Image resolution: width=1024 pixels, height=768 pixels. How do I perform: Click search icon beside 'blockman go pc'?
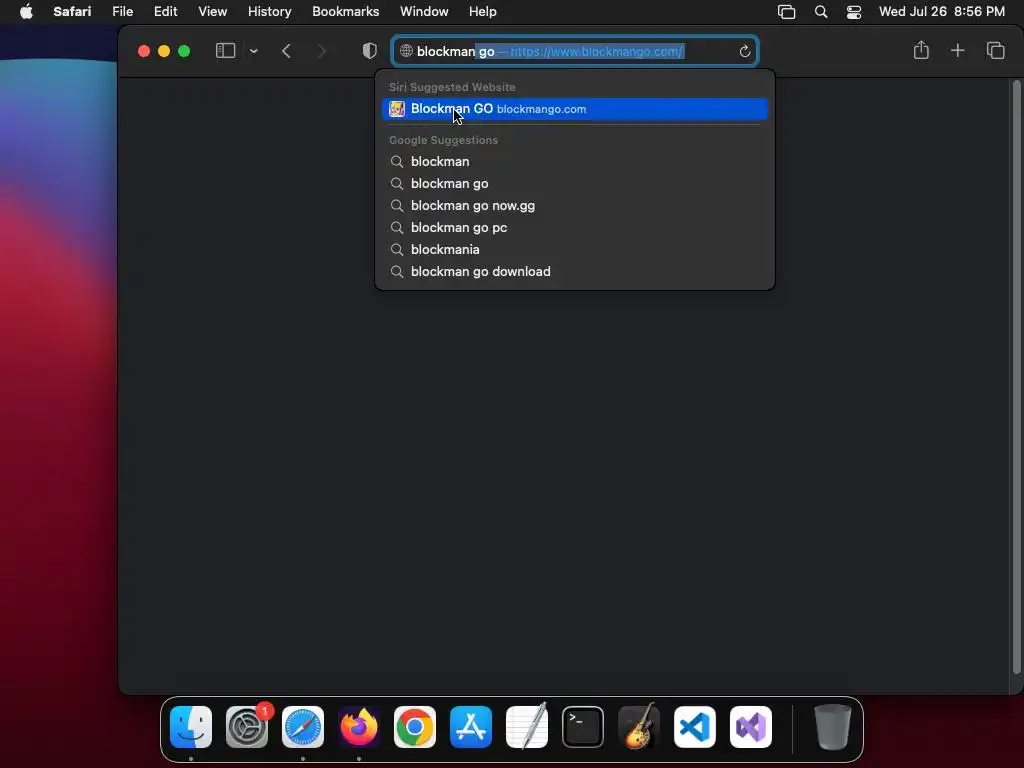pyautogui.click(x=396, y=227)
